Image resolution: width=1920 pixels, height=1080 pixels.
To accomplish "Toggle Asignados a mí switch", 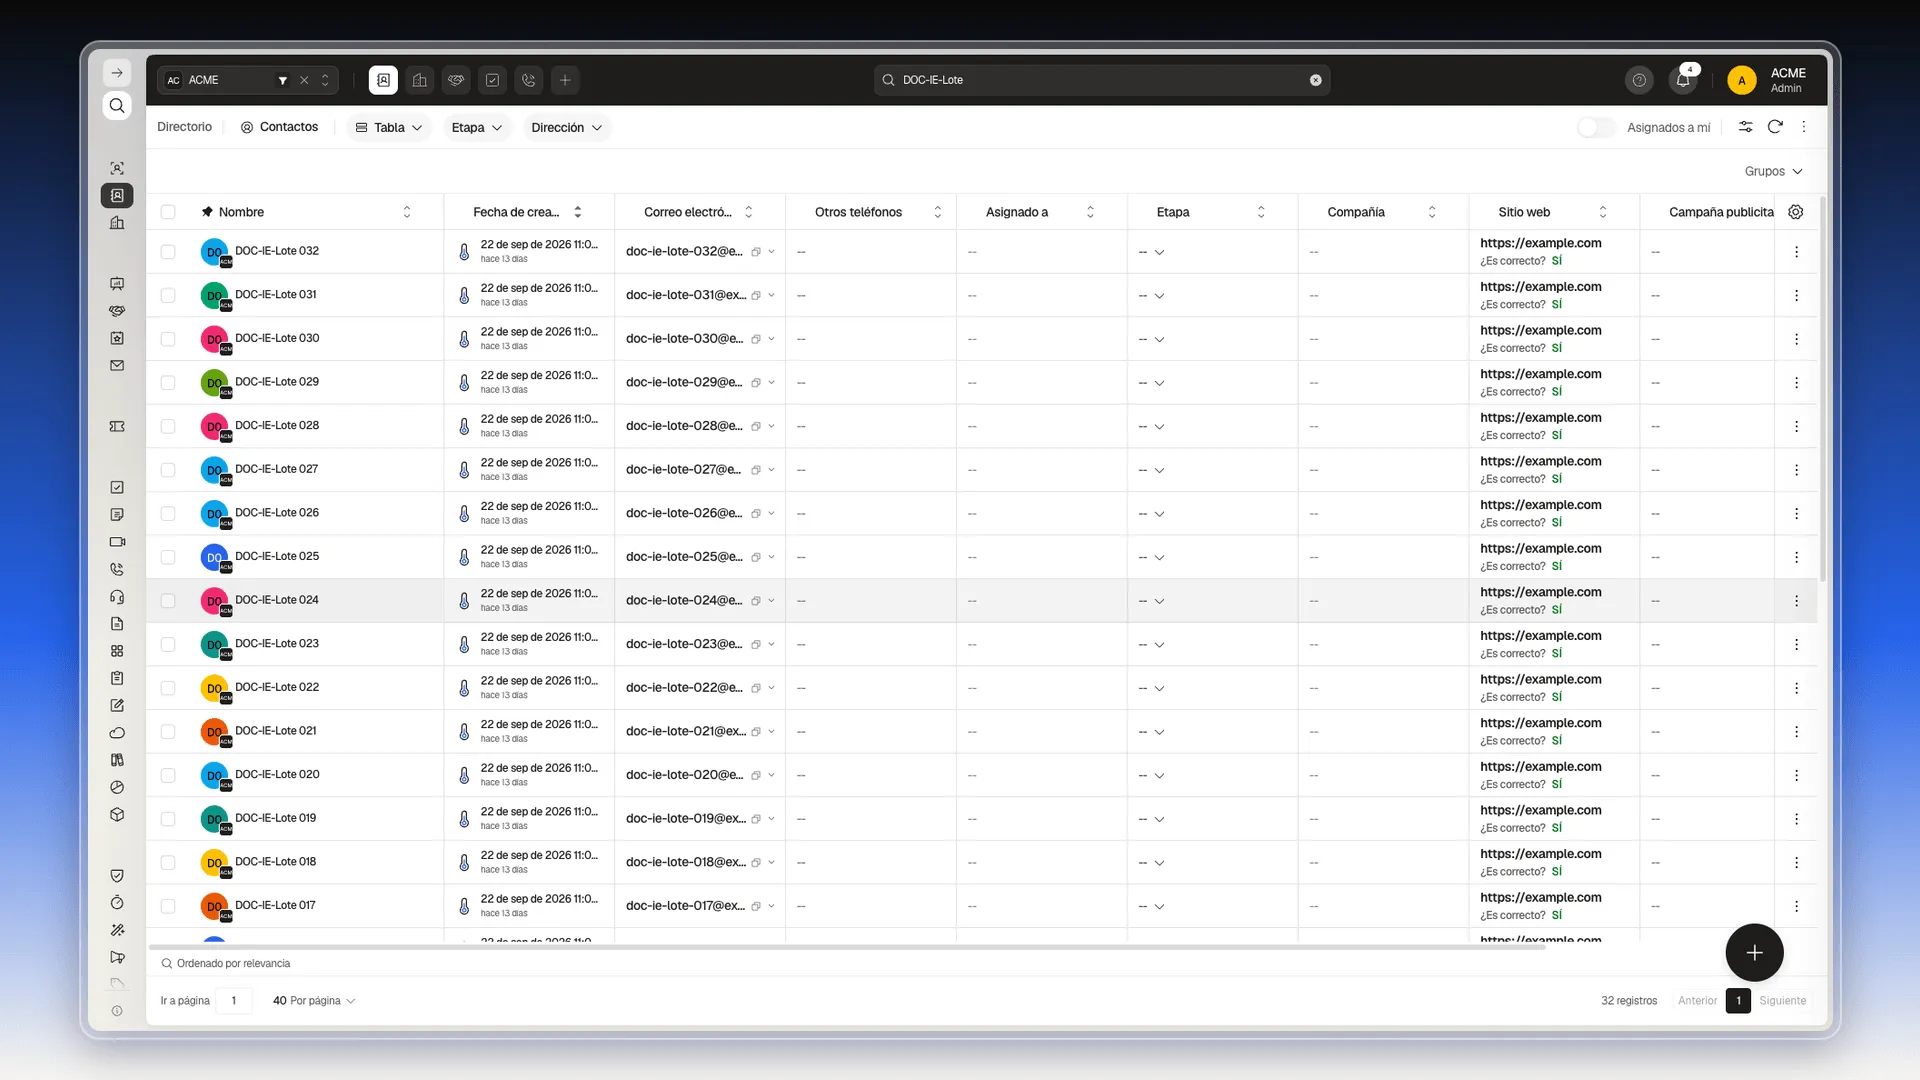I will 1596,128.
